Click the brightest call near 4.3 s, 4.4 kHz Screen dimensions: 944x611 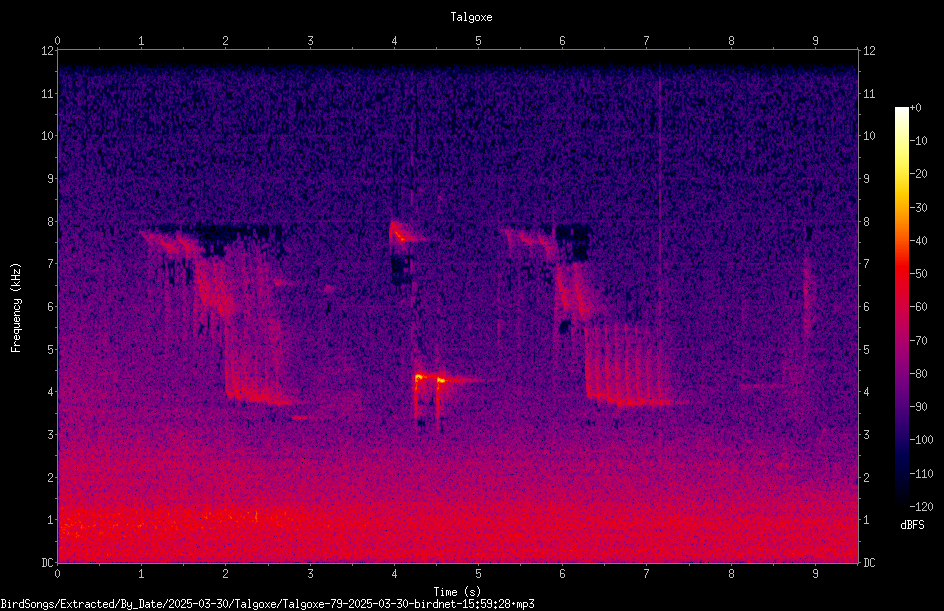pyautogui.click(x=418, y=377)
